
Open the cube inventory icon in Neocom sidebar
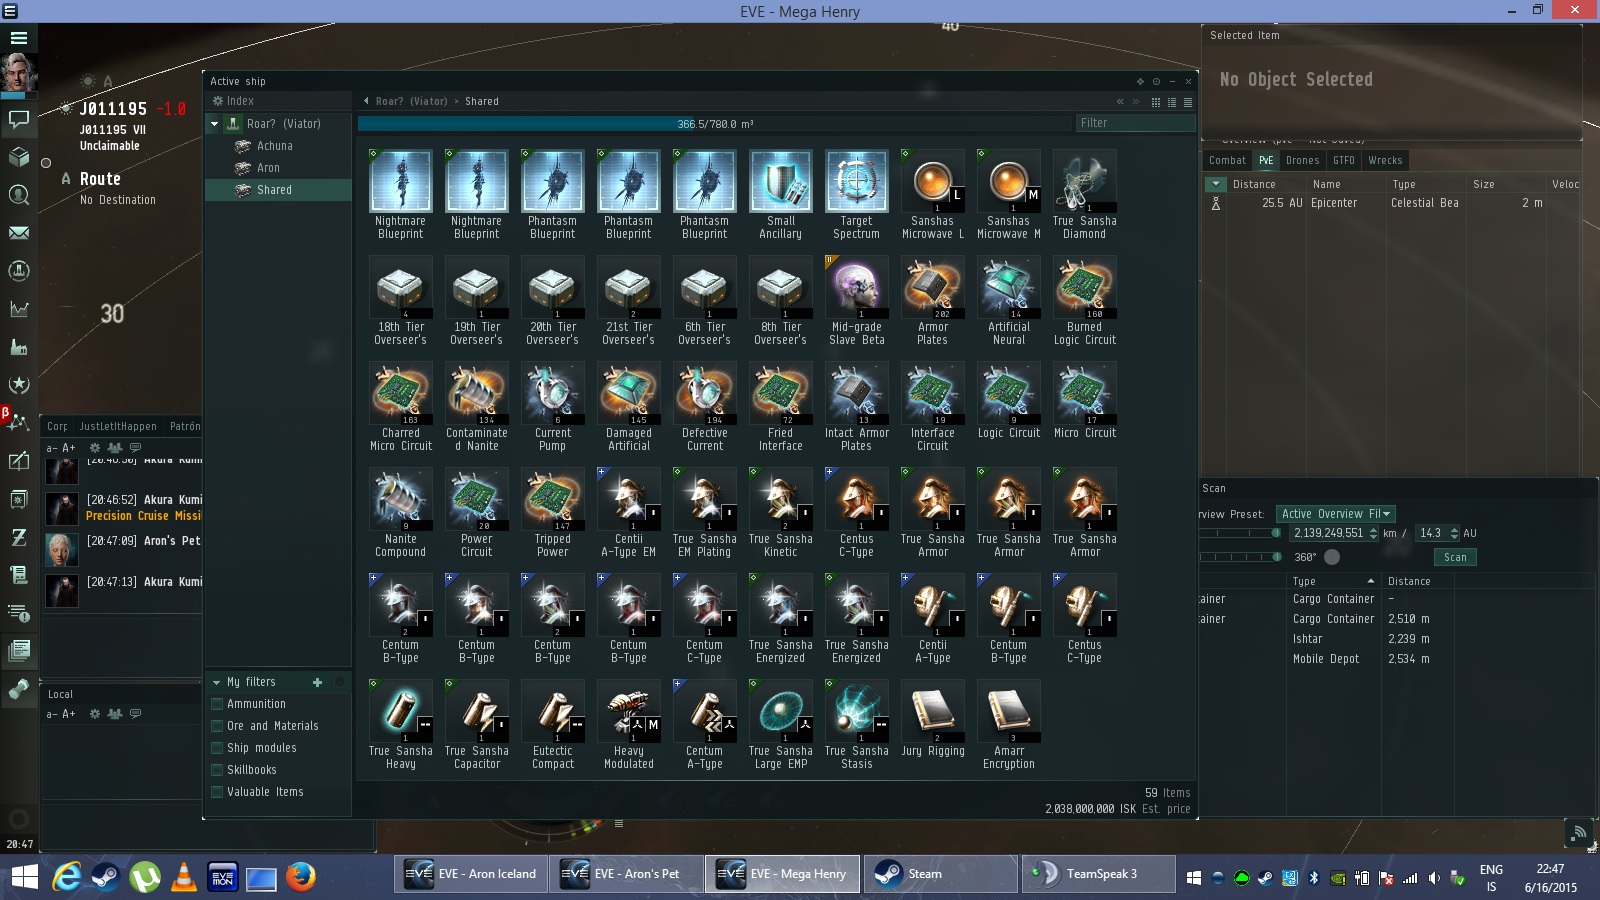click(x=19, y=157)
